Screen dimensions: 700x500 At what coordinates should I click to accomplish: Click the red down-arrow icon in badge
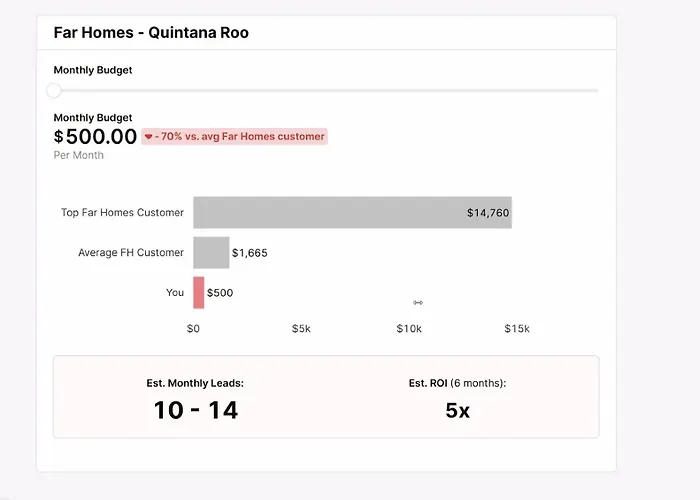pyautogui.click(x=149, y=137)
